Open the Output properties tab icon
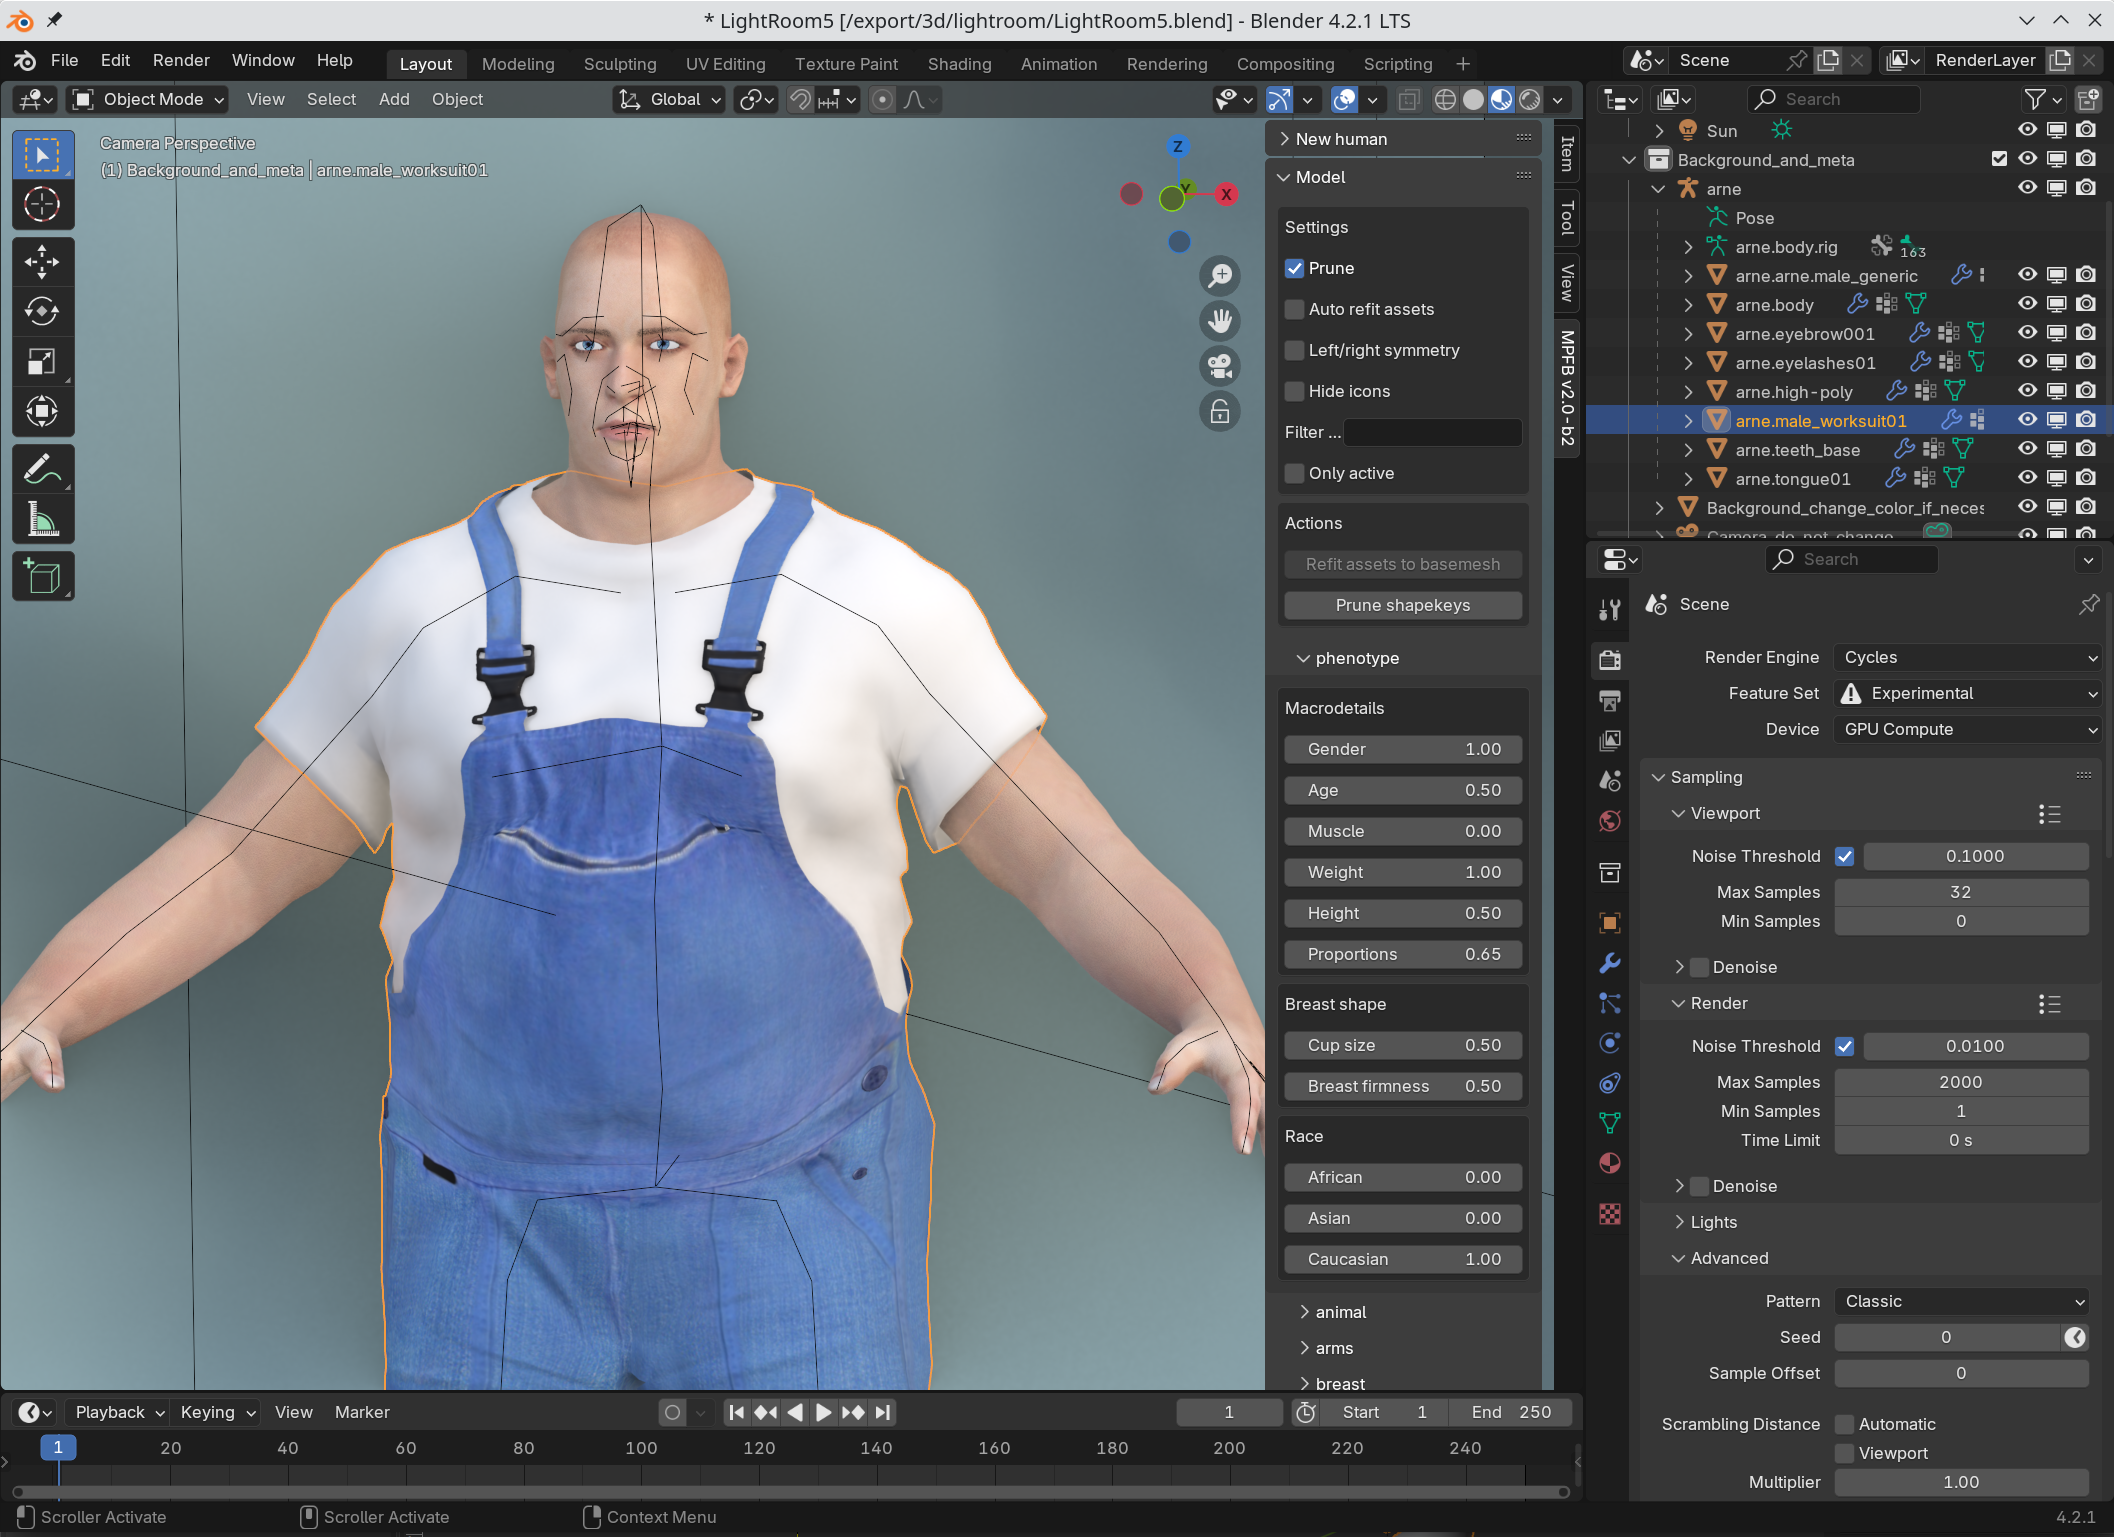The width and height of the screenshot is (2114, 1537). [x=1610, y=700]
